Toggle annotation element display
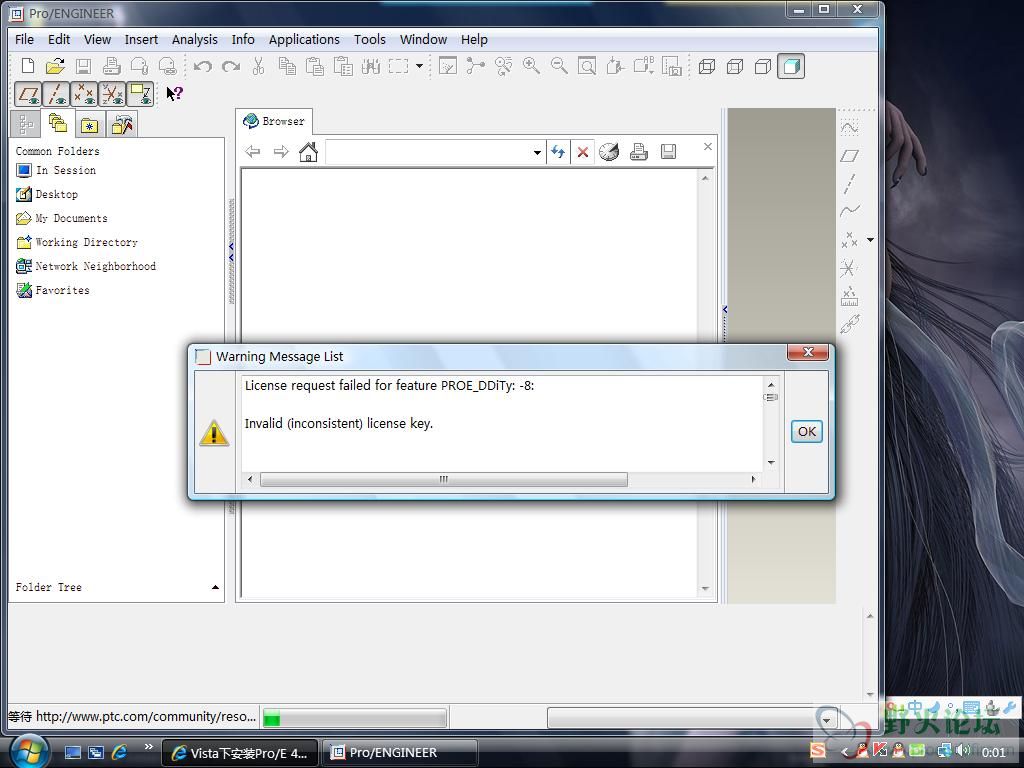 (140, 95)
